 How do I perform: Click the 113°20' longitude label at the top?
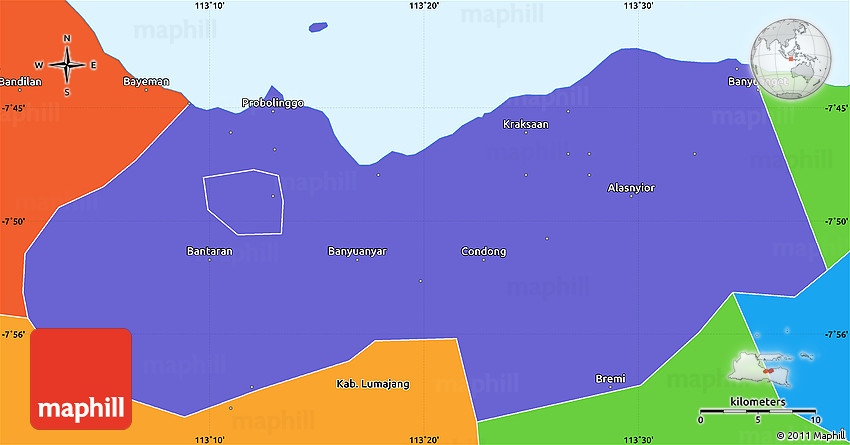pos(424,6)
